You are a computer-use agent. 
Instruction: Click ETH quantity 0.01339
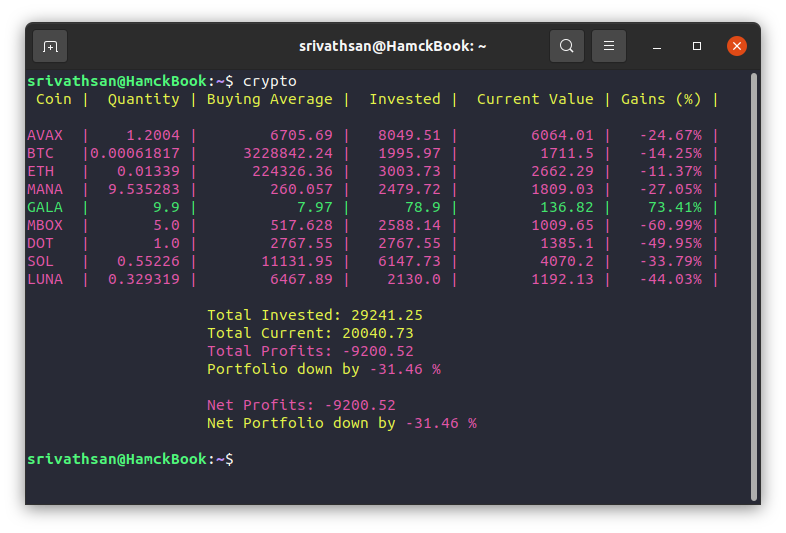[x=148, y=171]
